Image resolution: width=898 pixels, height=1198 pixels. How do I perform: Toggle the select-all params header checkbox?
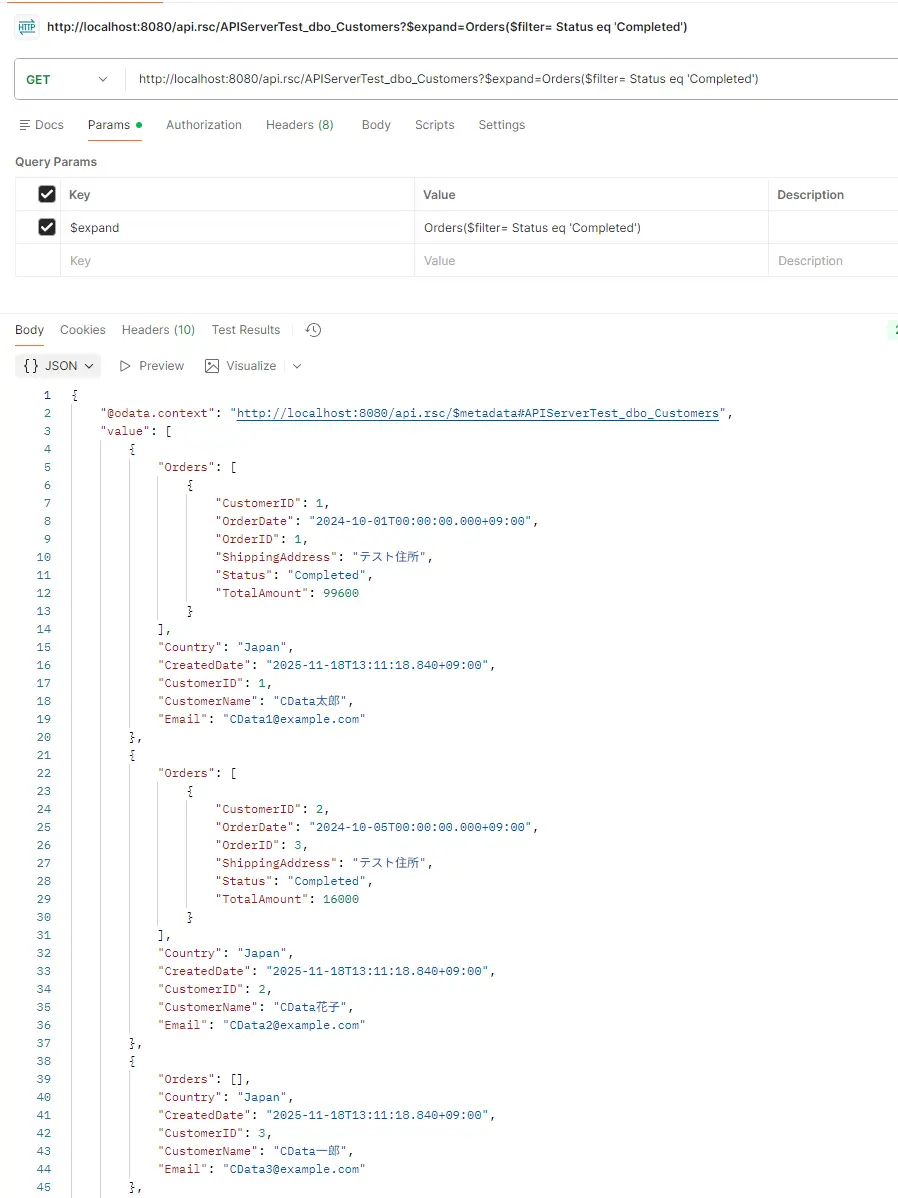click(x=46, y=194)
